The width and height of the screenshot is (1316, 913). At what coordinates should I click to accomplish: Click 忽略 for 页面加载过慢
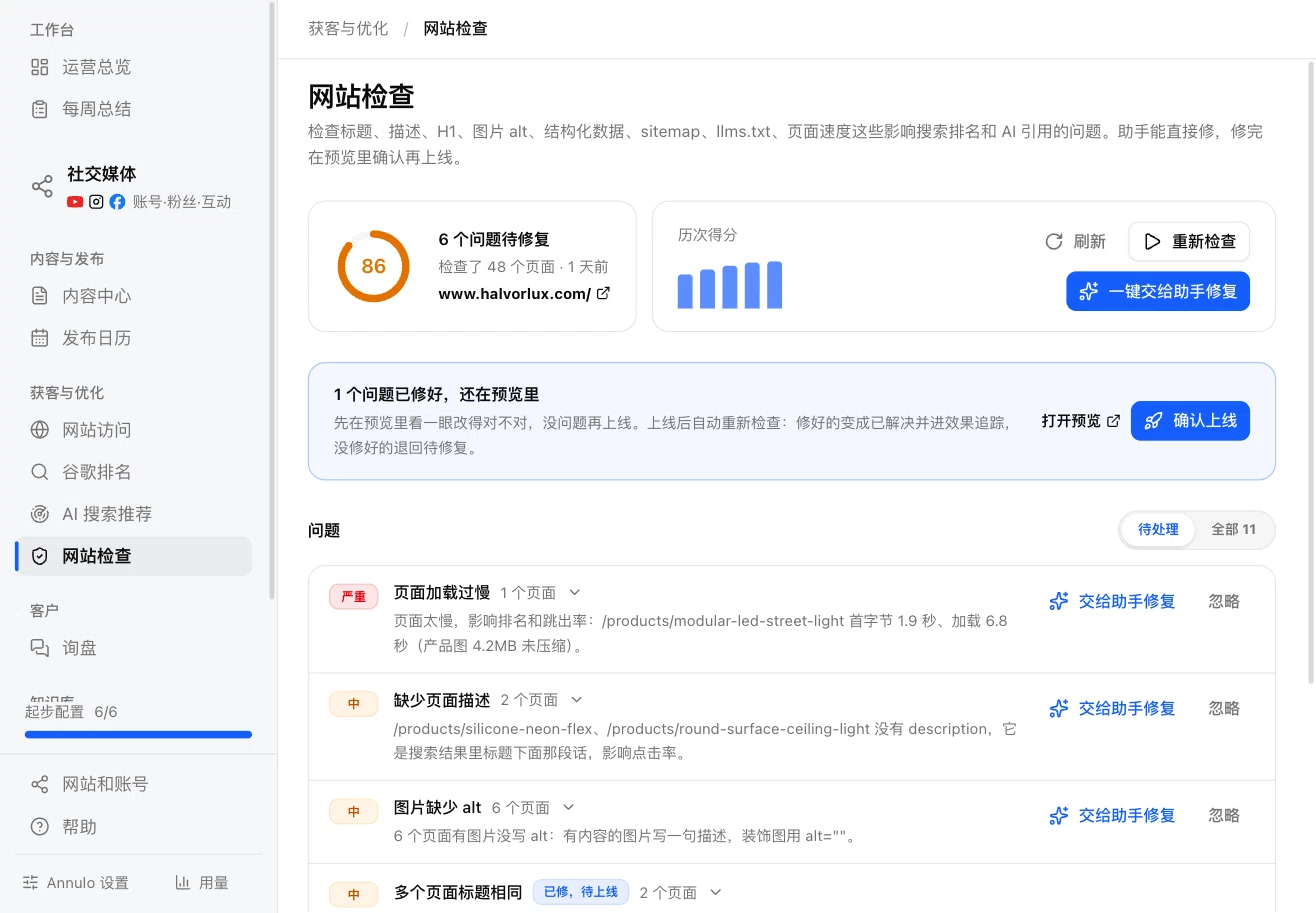coord(1224,601)
